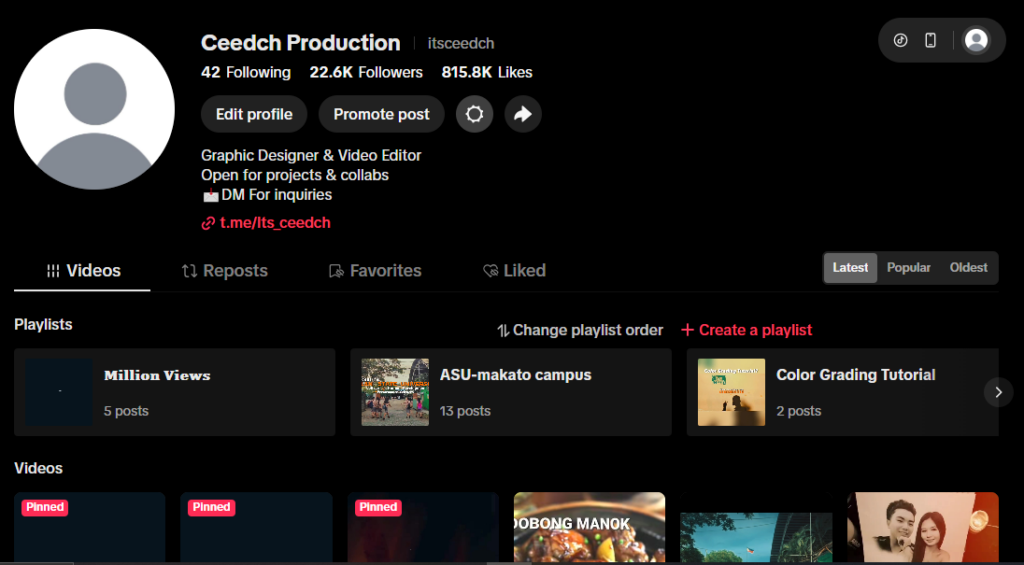Sort videos by Oldest
The height and width of the screenshot is (565, 1024).
point(968,268)
